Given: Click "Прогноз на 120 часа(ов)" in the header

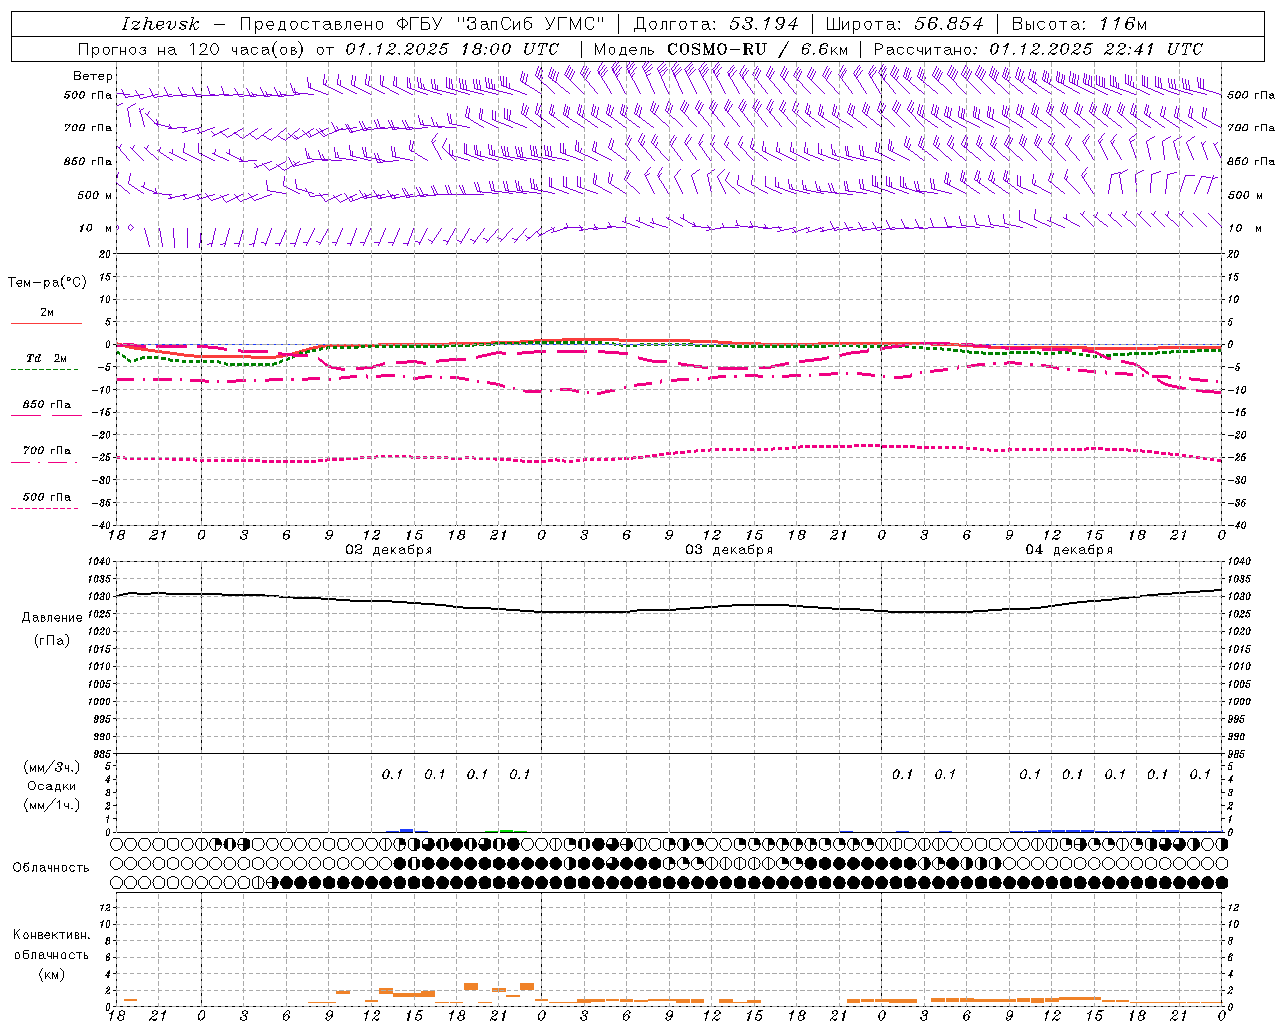Looking at the screenshot, I should pyautogui.click(x=192, y=49).
